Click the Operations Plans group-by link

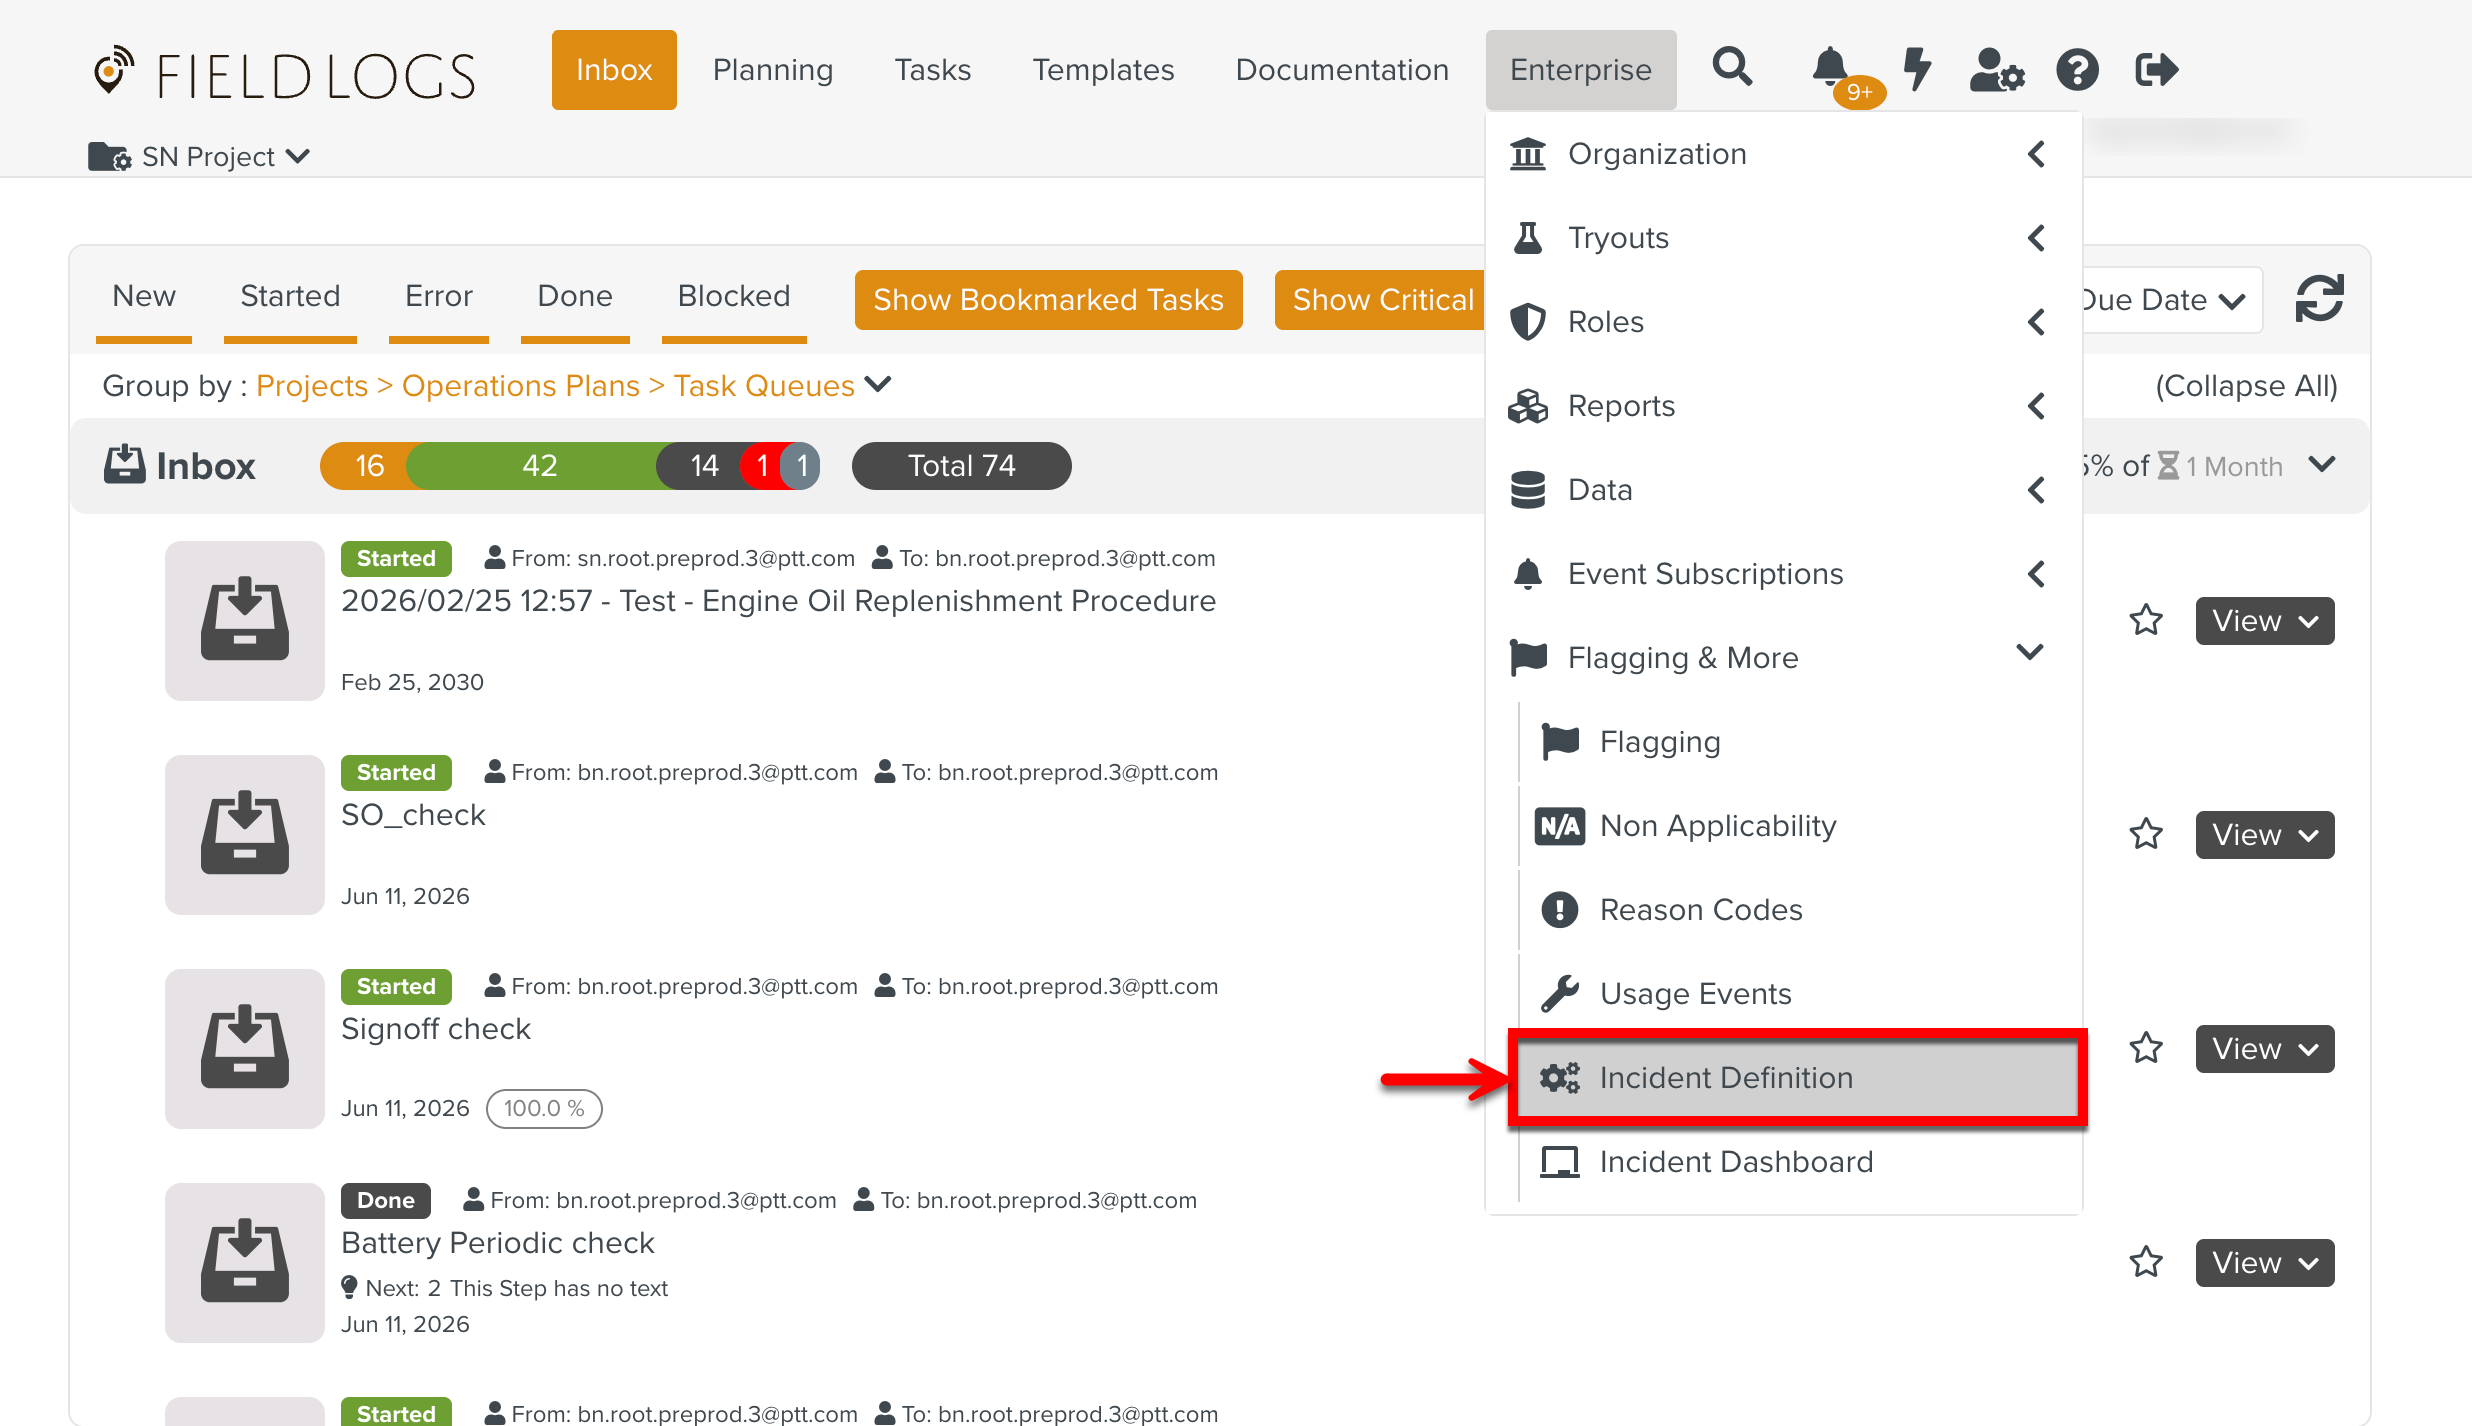click(520, 385)
